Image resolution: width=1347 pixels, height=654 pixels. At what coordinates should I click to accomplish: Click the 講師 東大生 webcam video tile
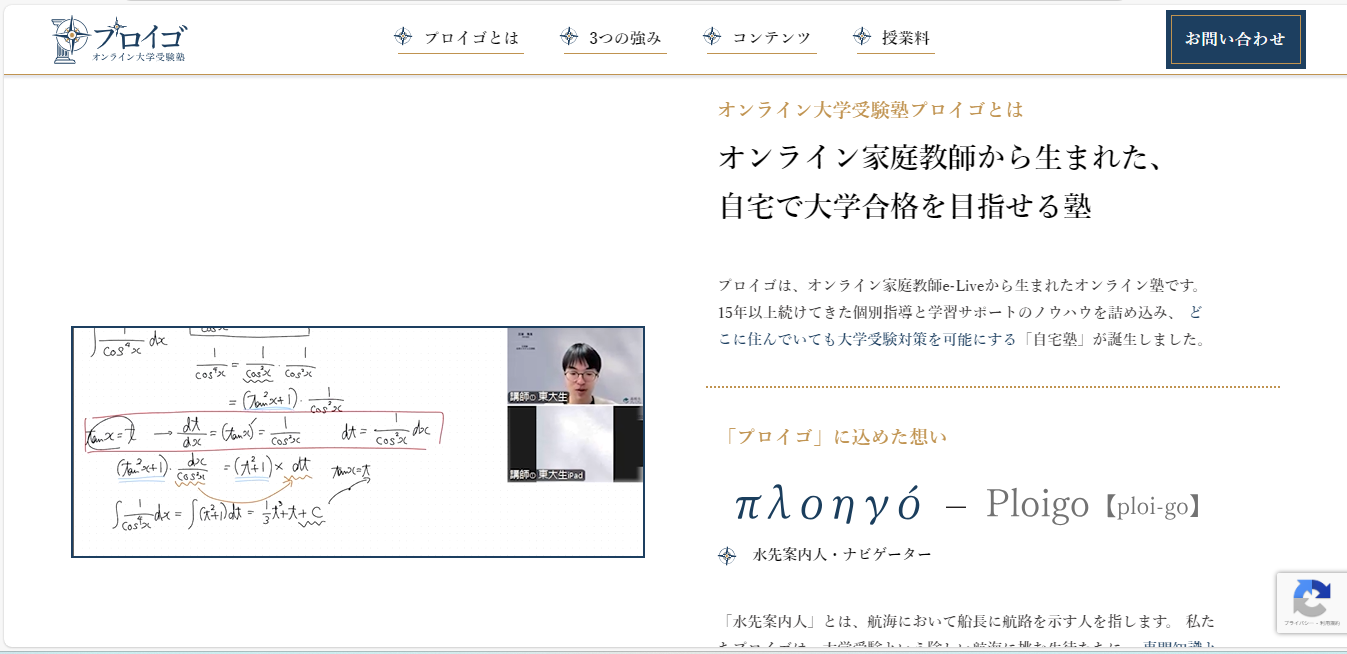(x=575, y=366)
